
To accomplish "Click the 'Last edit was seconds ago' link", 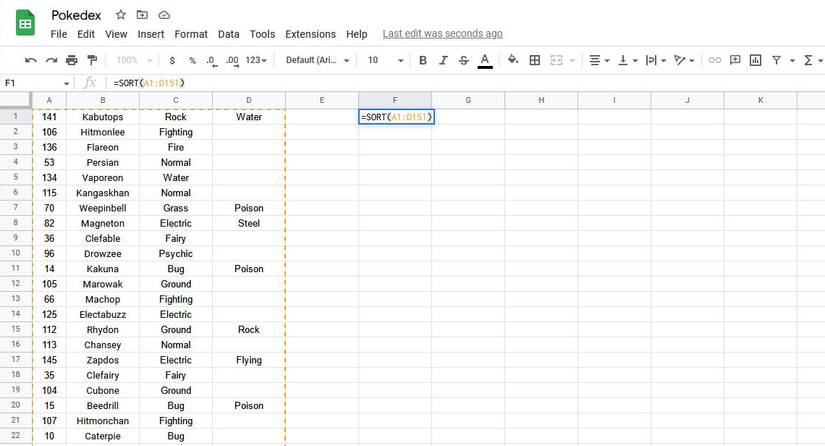I will [442, 34].
